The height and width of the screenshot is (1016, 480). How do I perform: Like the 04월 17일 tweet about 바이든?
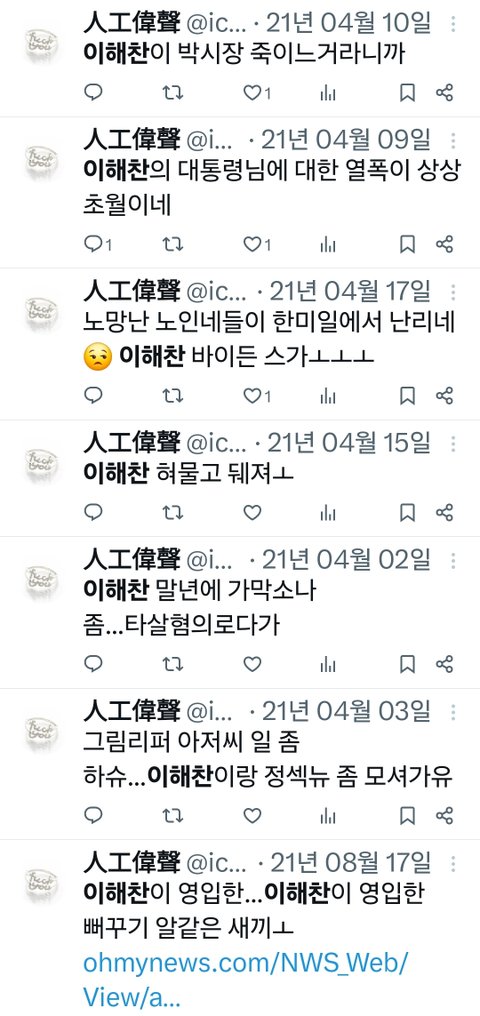(257, 395)
